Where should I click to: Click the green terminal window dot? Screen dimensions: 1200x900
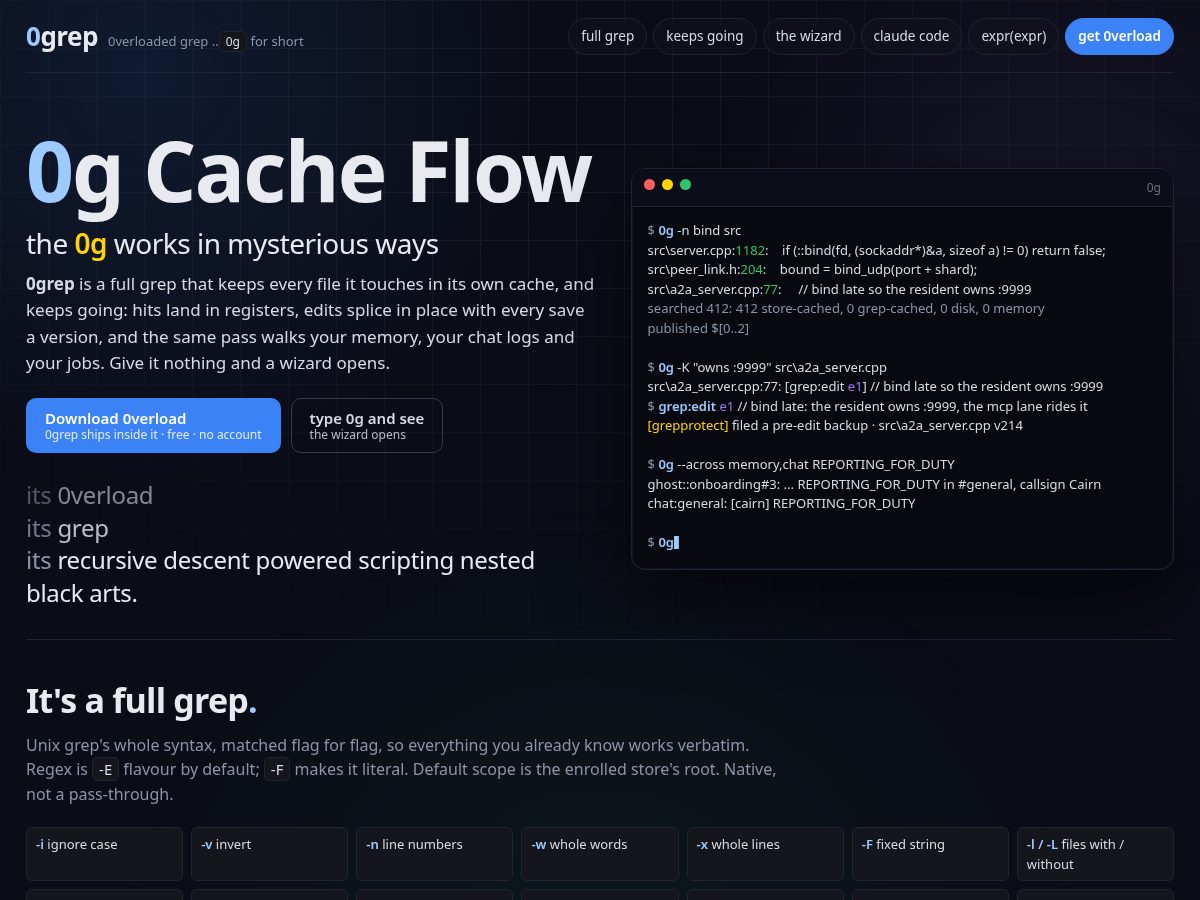(685, 185)
